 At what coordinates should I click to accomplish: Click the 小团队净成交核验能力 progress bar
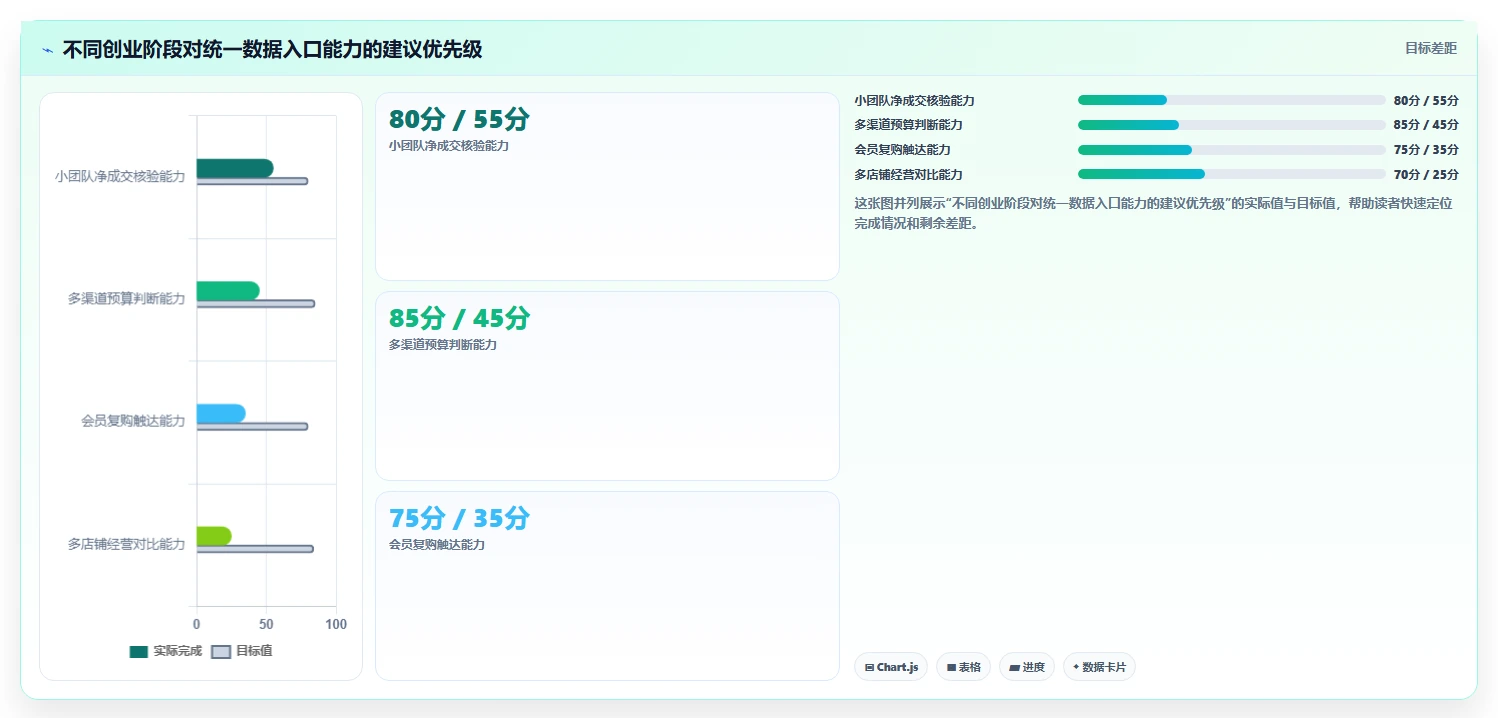[x=1232, y=100]
